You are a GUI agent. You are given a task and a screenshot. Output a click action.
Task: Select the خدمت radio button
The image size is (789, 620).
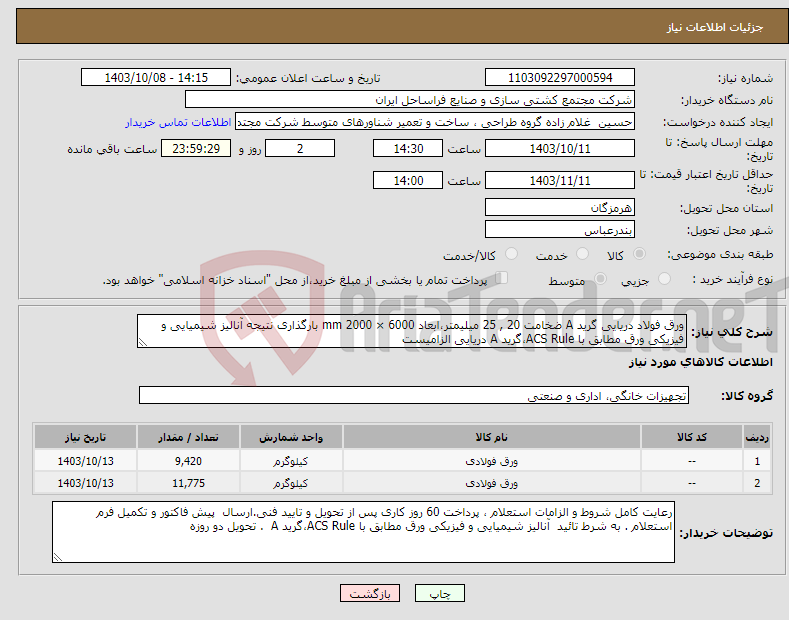[x=582, y=254]
